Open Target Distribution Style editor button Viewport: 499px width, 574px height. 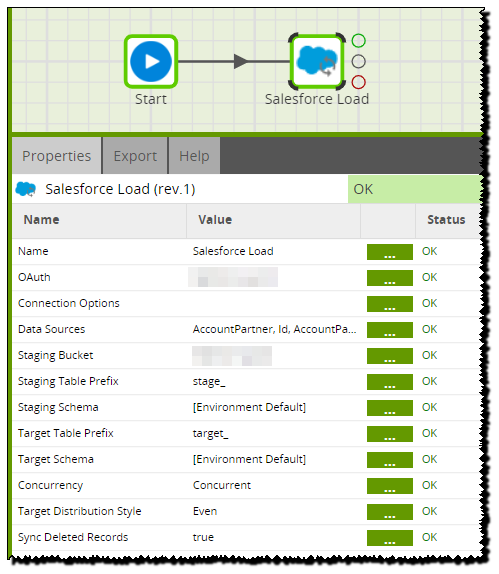click(x=390, y=512)
